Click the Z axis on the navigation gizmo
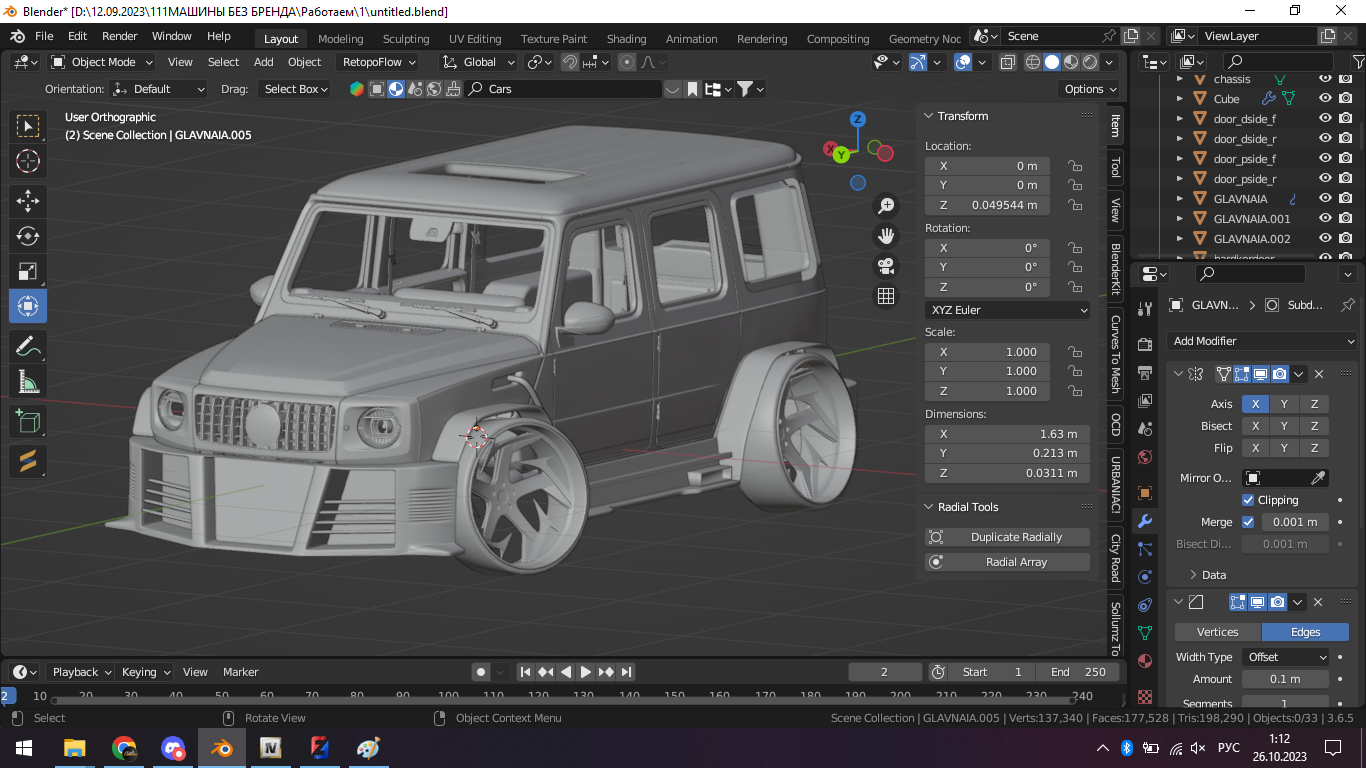Screen dimensions: 1366x768 tap(857, 119)
